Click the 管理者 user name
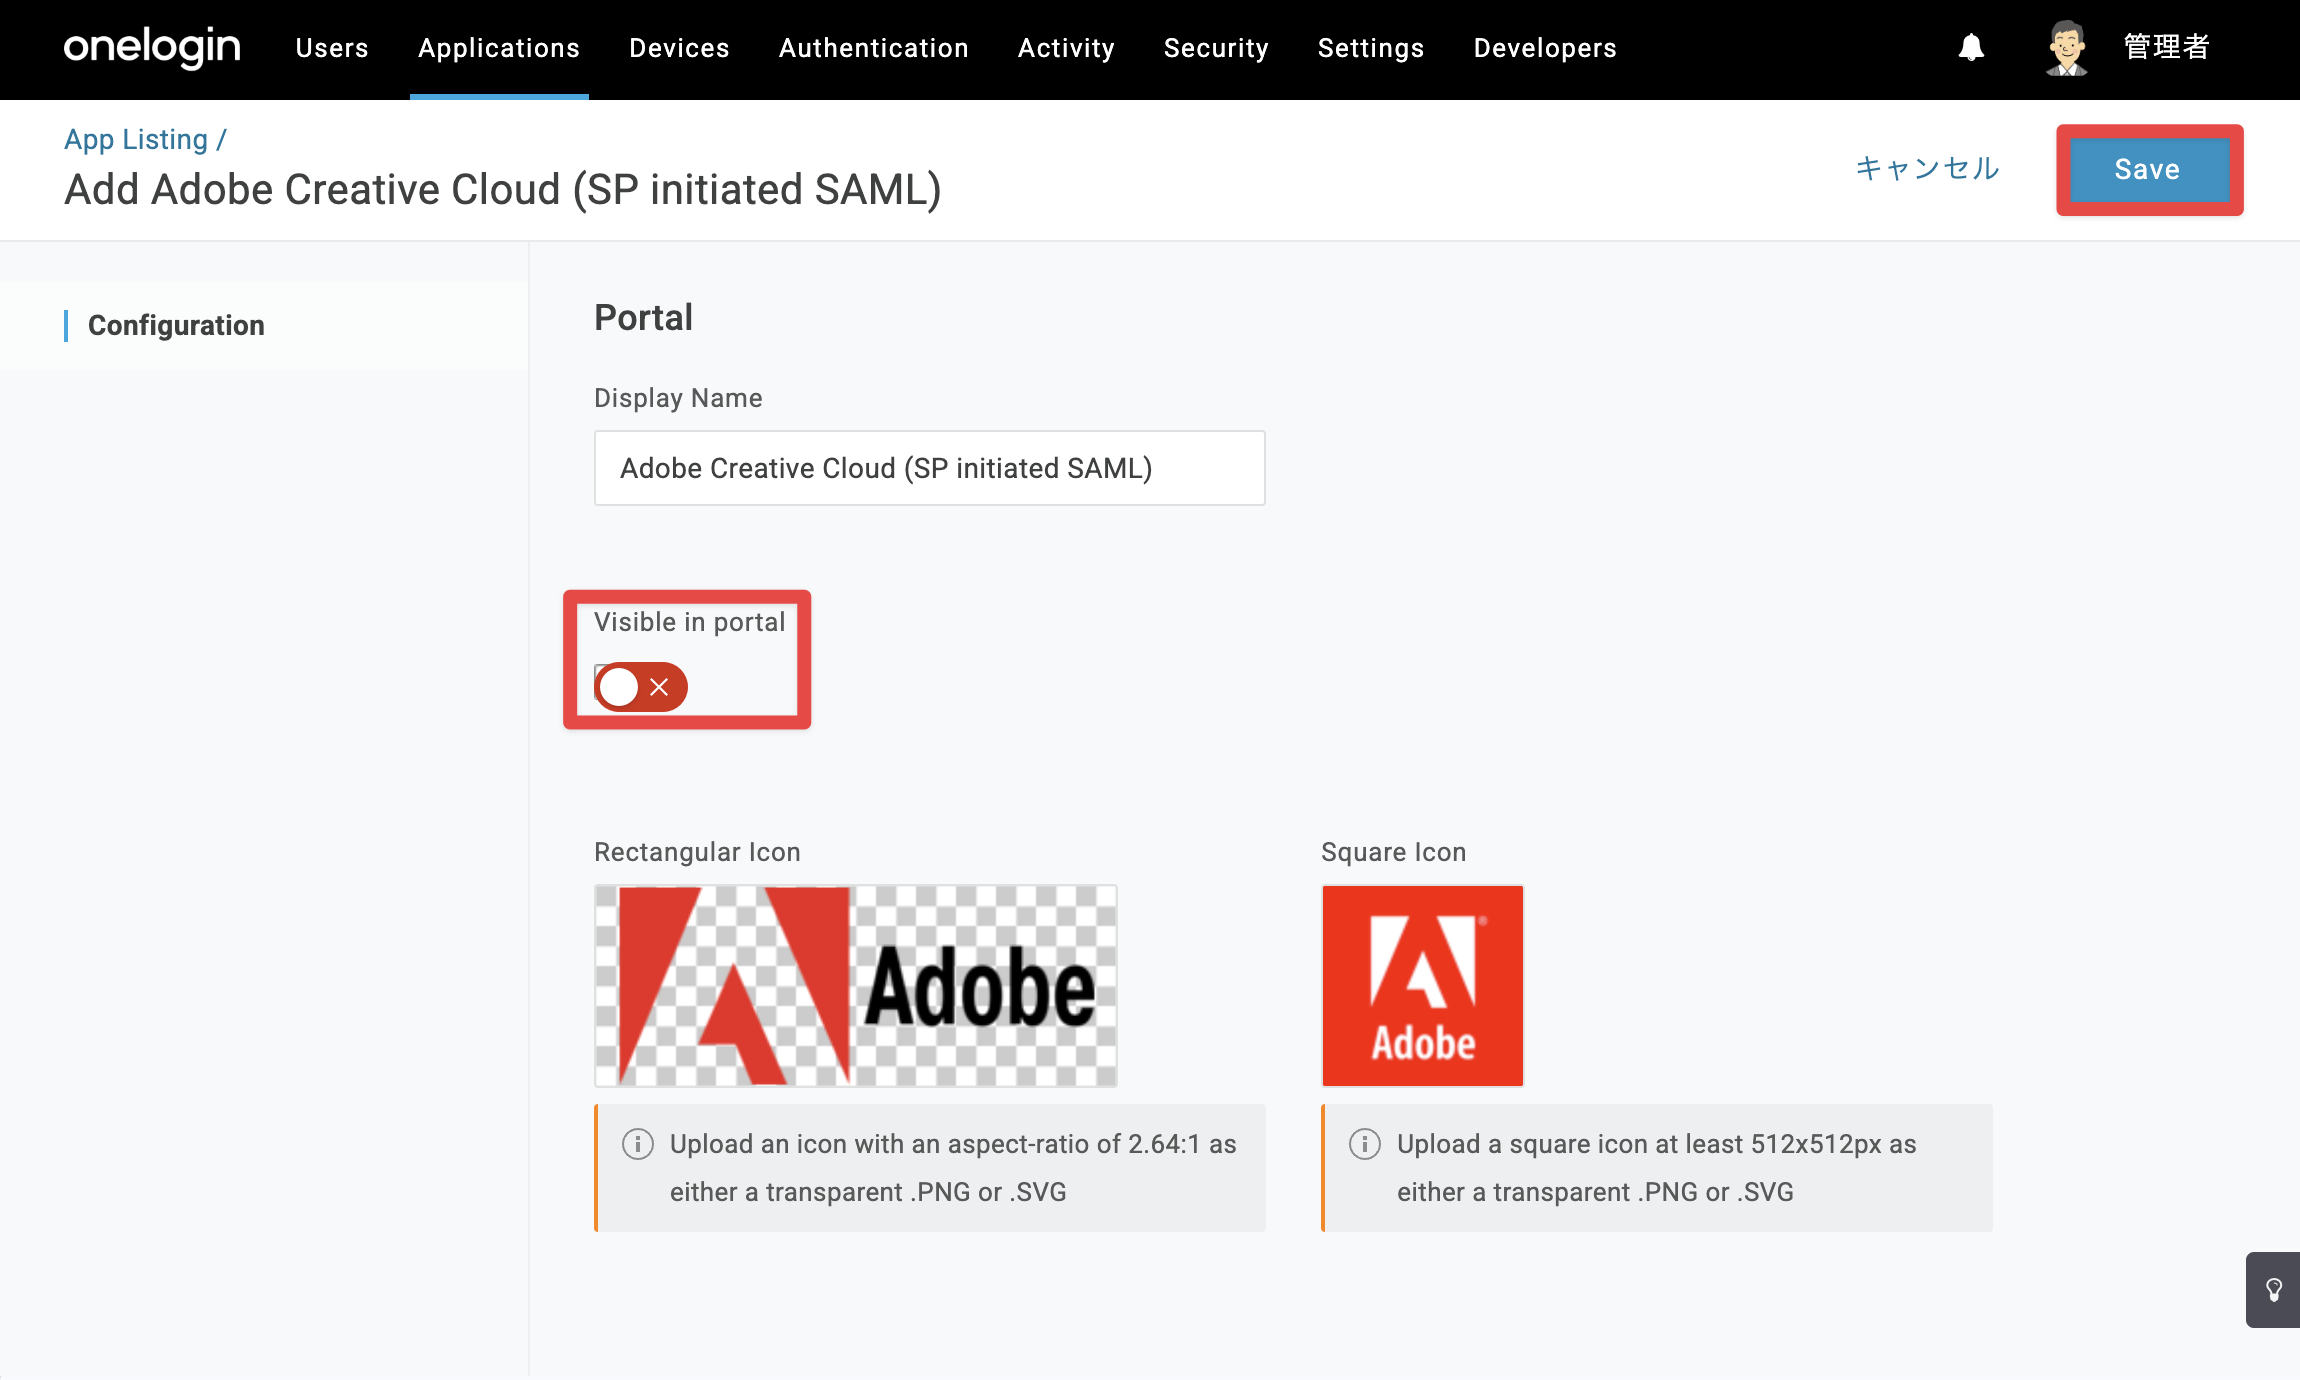The height and width of the screenshot is (1380, 2300). pyautogui.click(x=2166, y=47)
